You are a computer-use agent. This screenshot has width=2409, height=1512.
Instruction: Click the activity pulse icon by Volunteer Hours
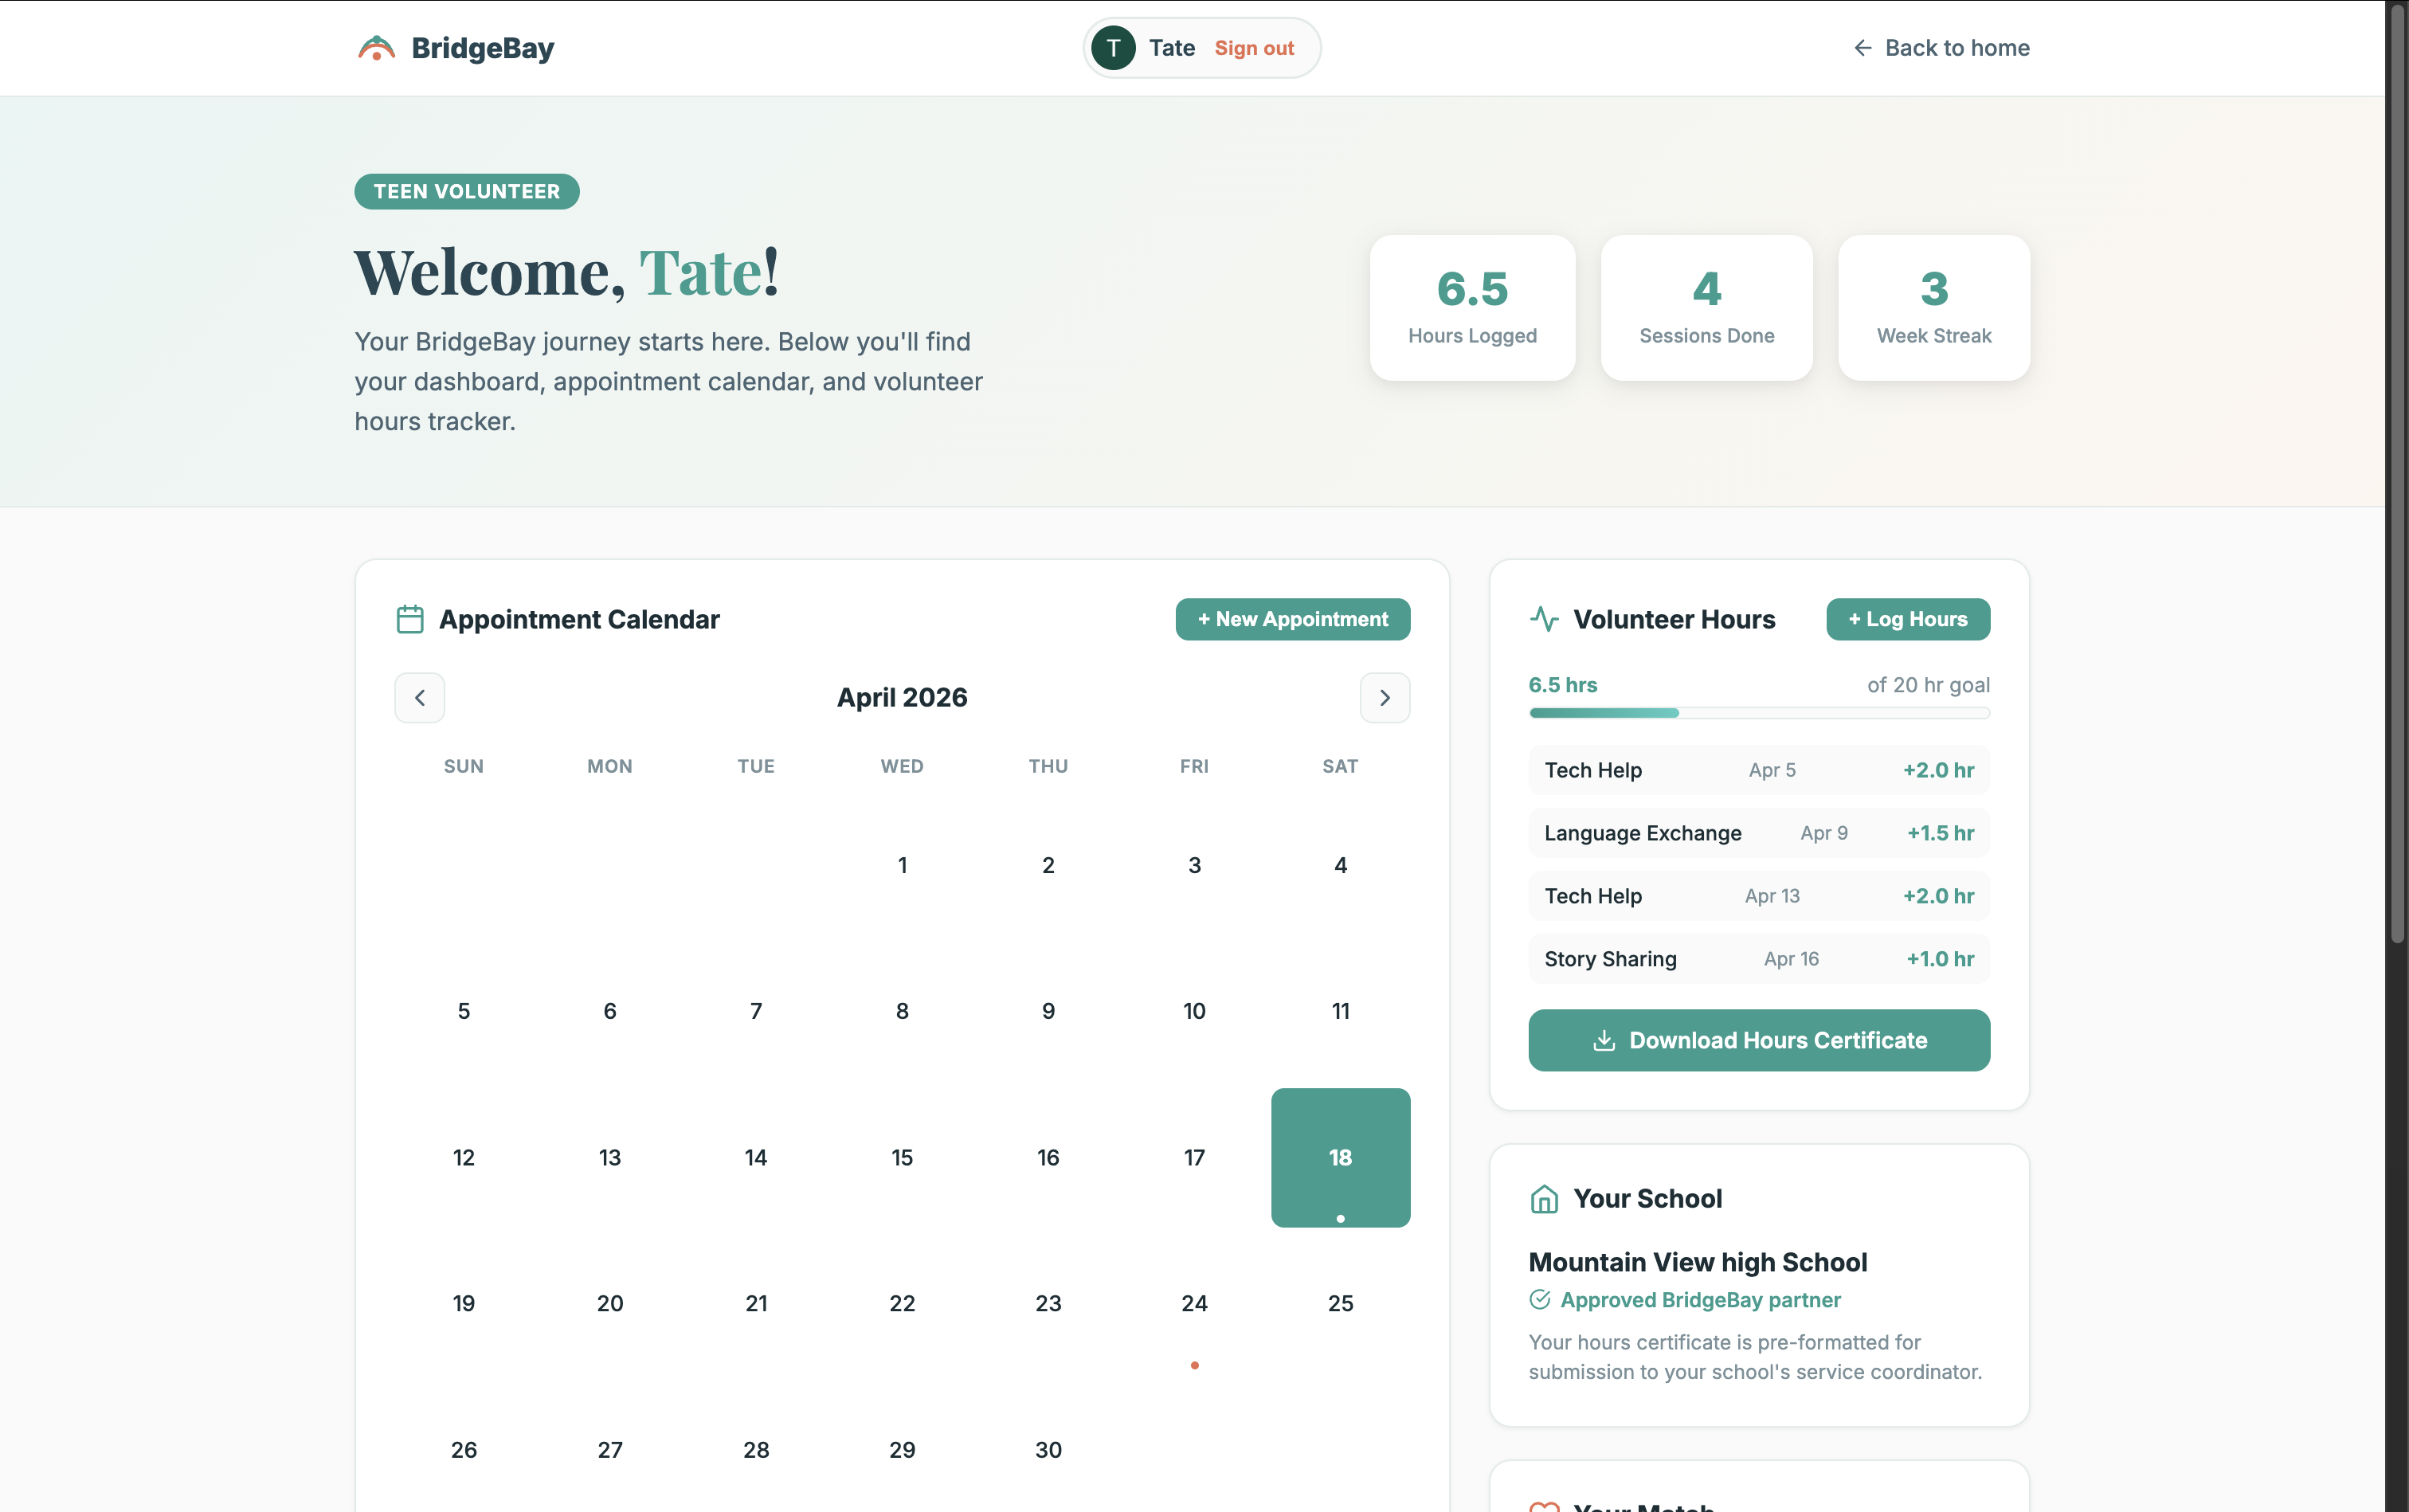[1544, 619]
